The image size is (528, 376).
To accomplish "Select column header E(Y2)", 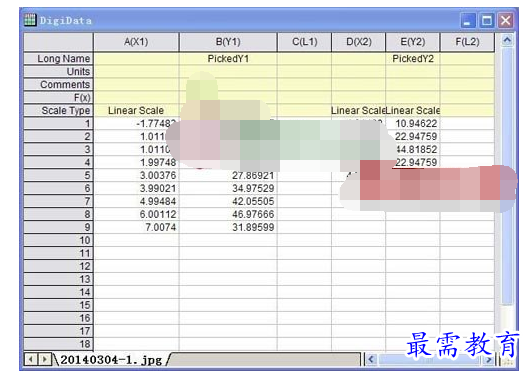I will click(x=412, y=42).
